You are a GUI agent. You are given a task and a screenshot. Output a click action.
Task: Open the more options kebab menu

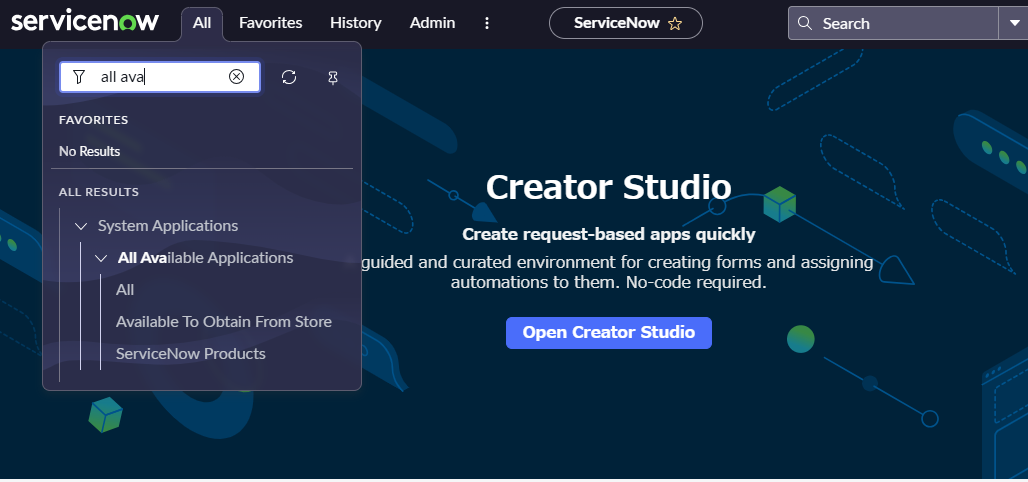[x=486, y=23]
